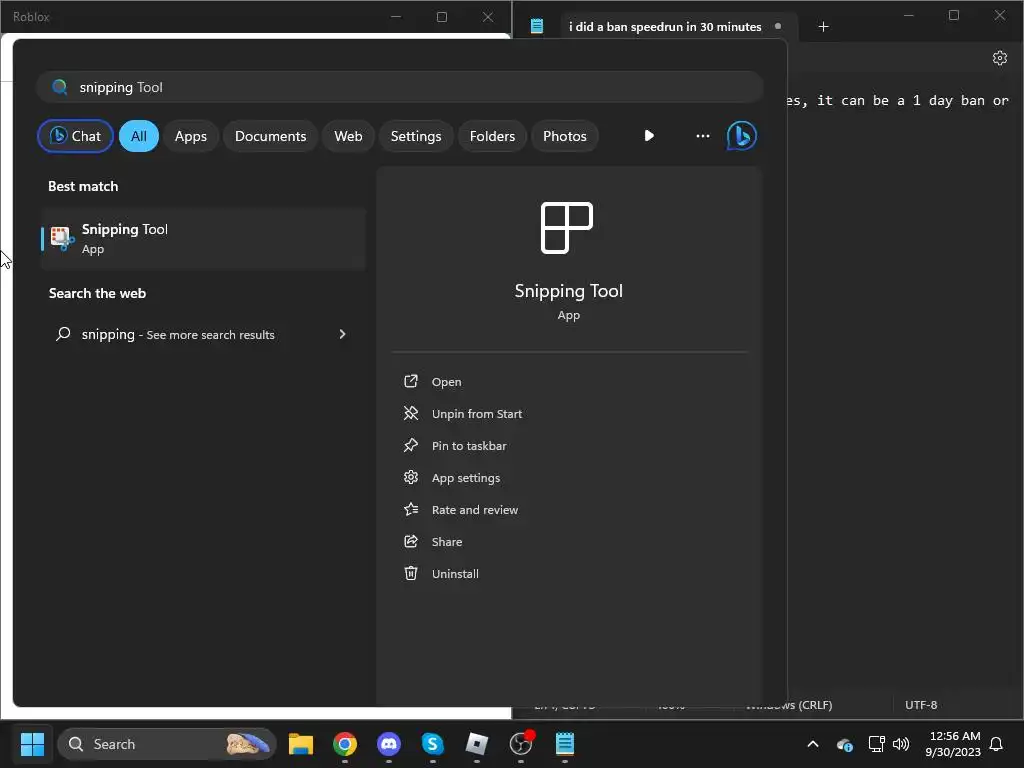Switch to the Apps filter
The height and width of the screenshot is (768, 1024).
click(x=191, y=136)
